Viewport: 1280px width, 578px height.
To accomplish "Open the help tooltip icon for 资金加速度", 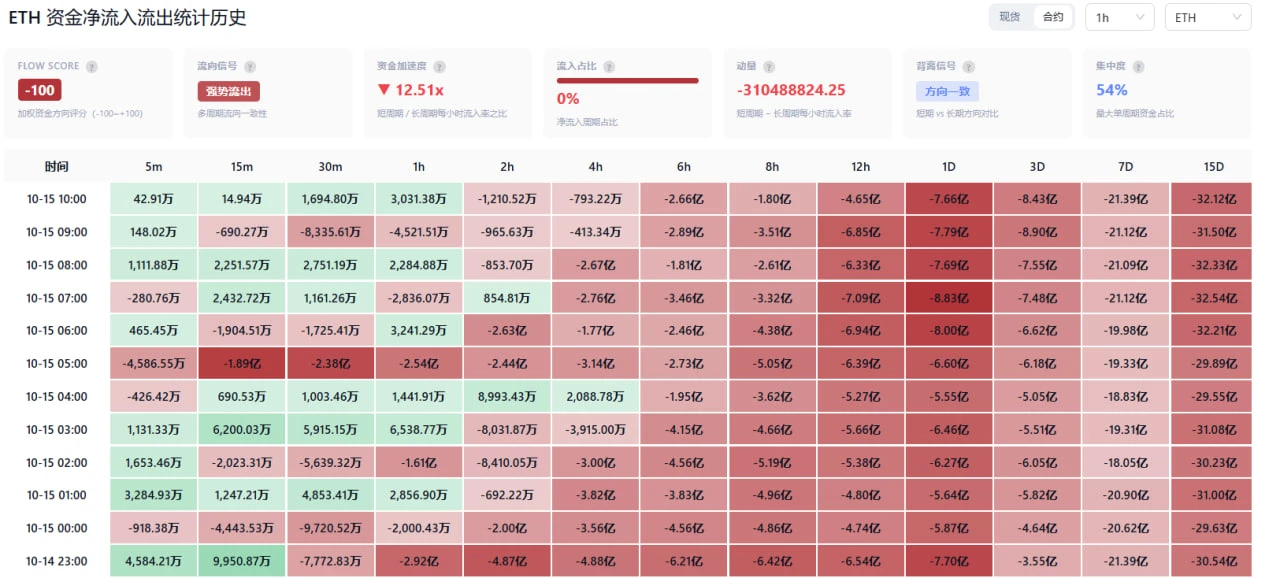I will click(440, 67).
